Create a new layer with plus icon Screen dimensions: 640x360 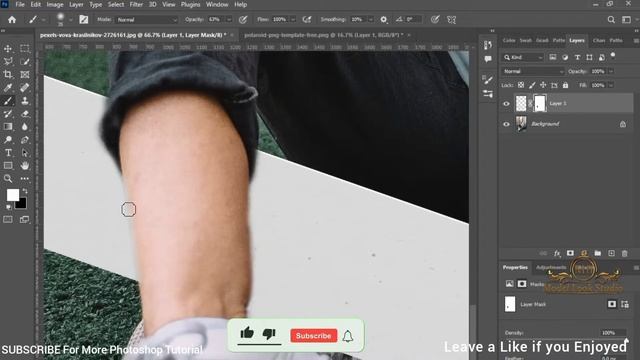[611, 253]
